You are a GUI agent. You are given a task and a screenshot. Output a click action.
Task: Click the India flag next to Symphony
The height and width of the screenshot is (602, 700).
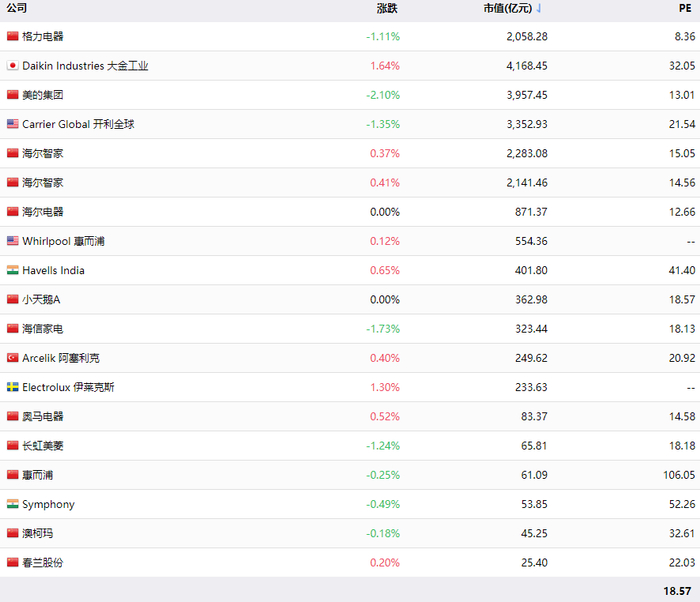[x=13, y=504]
